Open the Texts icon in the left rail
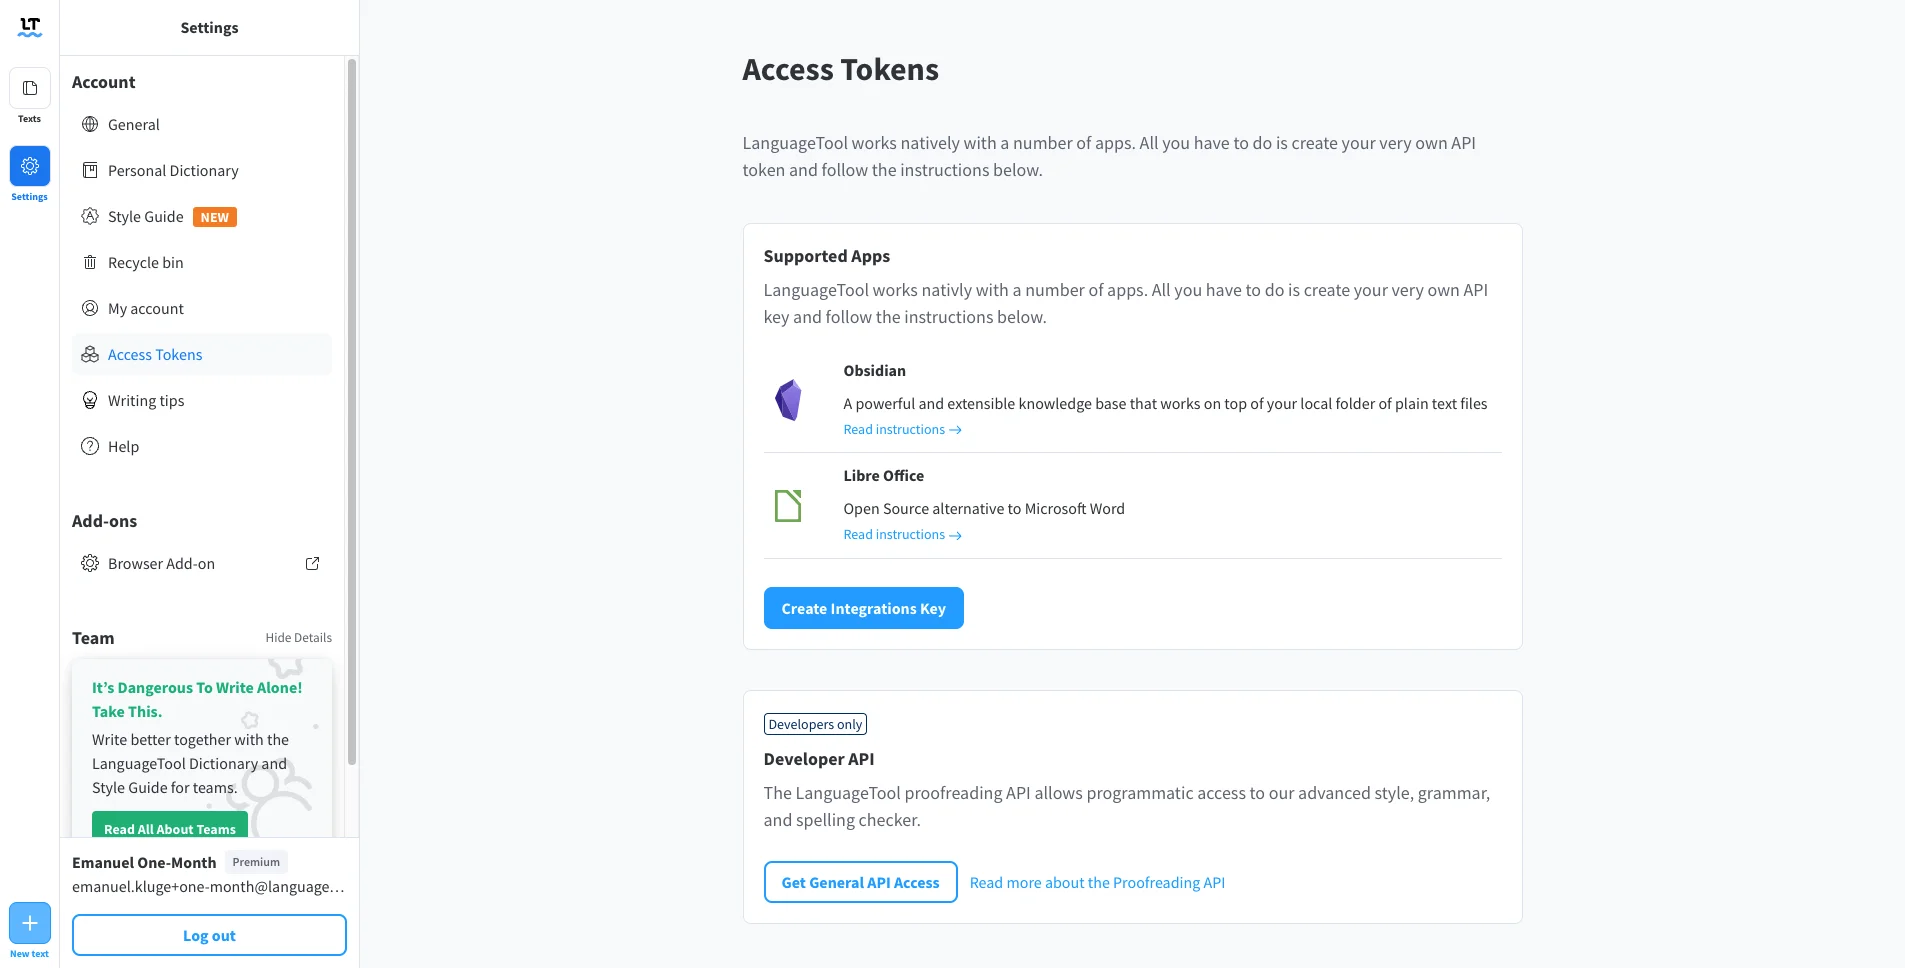Screen dimensions: 1905x968 point(30,89)
